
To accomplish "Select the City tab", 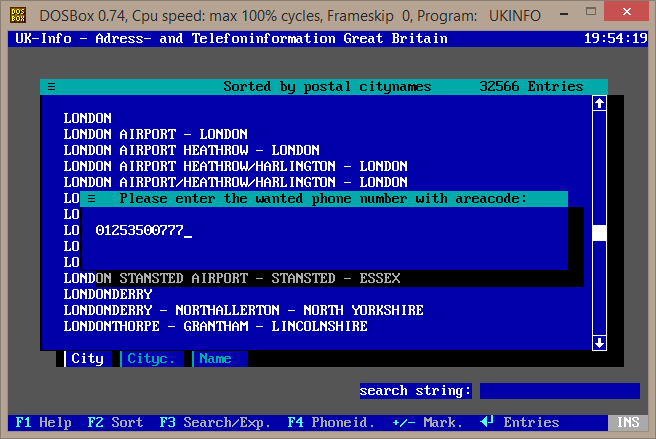I will (x=87, y=359).
